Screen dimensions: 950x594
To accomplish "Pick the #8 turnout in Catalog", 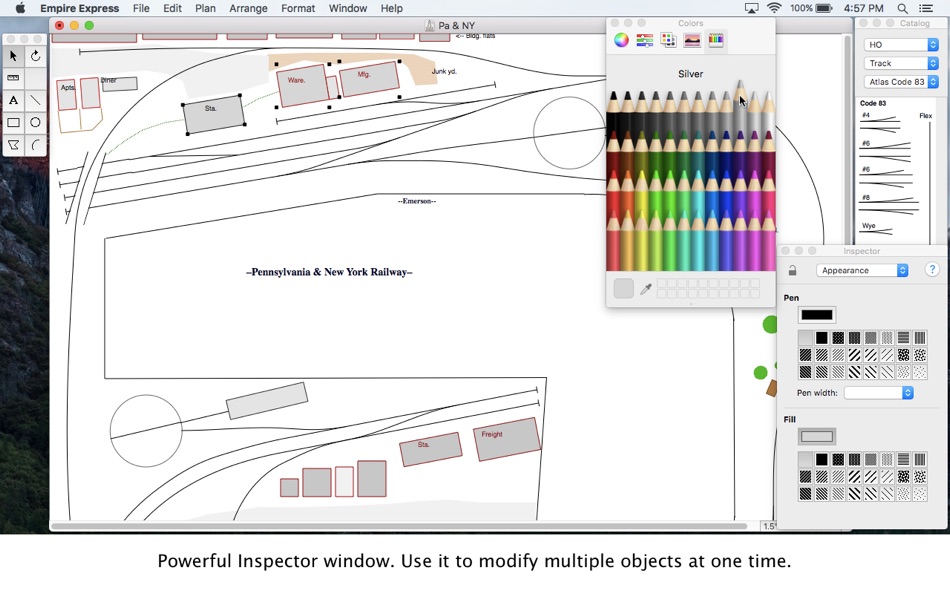I will pyautogui.click(x=889, y=205).
